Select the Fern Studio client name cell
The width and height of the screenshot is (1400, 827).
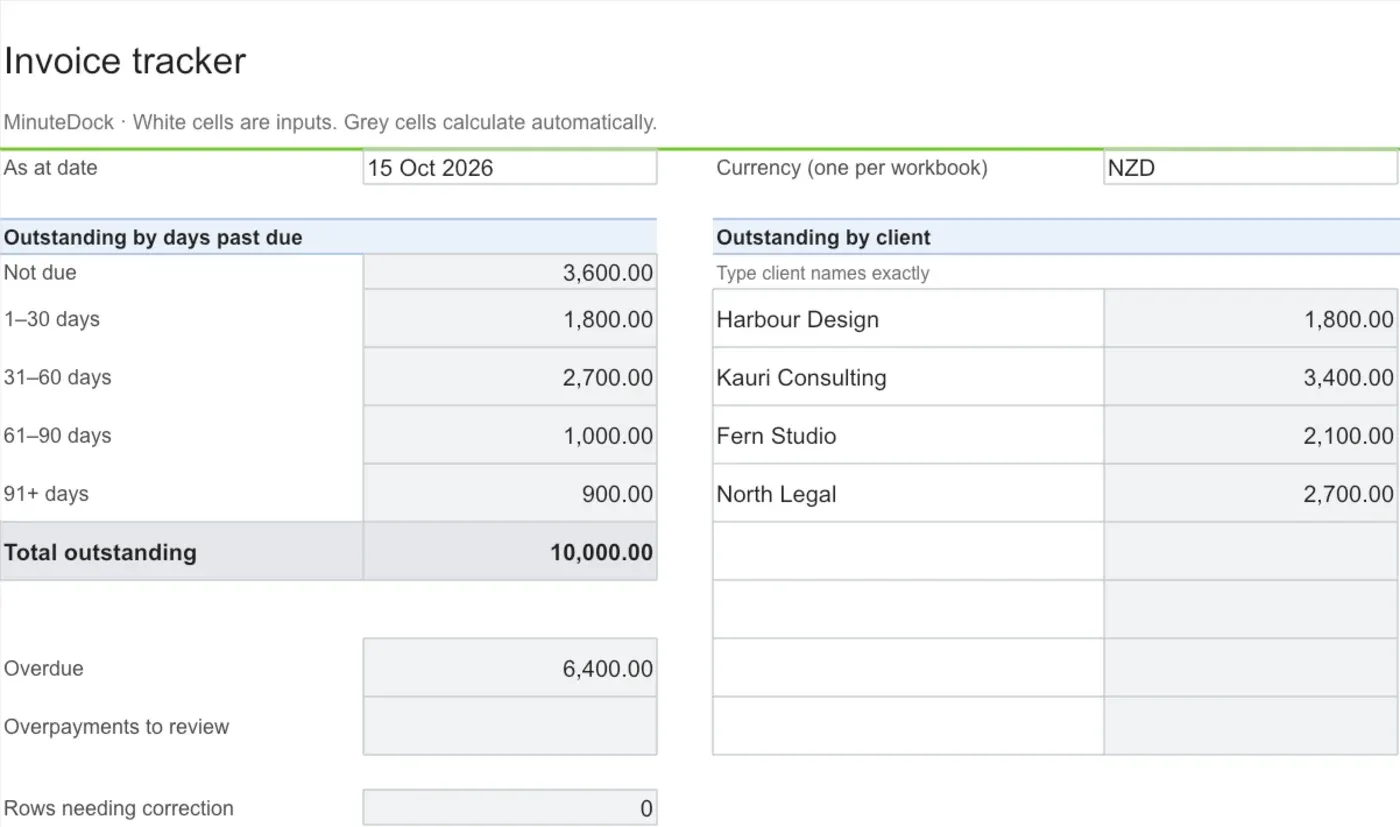pyautogui.click(x=908, y=435)
